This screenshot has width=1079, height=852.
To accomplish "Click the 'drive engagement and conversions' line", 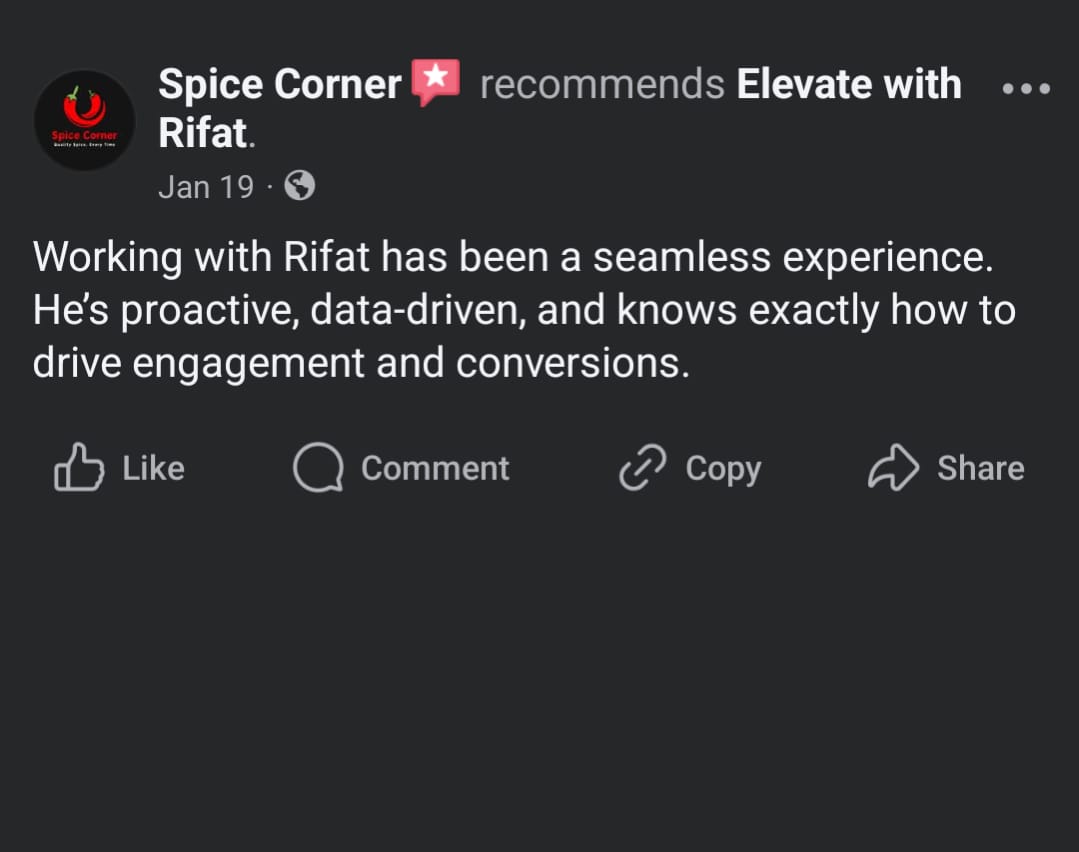I will pyautogui.click(x=361, y=363).
